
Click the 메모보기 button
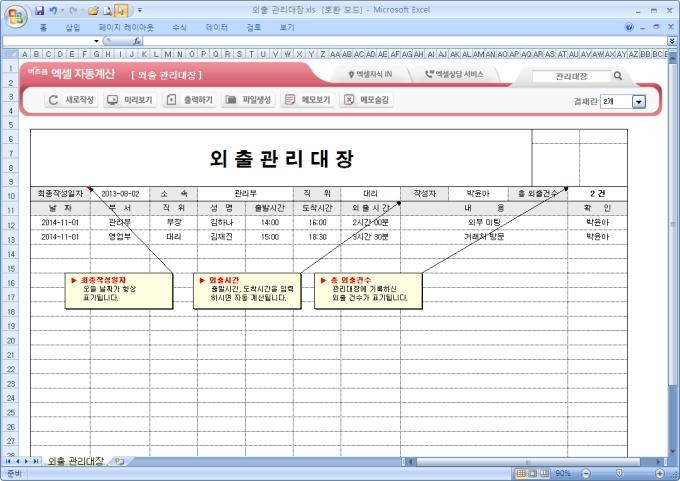point(307,100)
